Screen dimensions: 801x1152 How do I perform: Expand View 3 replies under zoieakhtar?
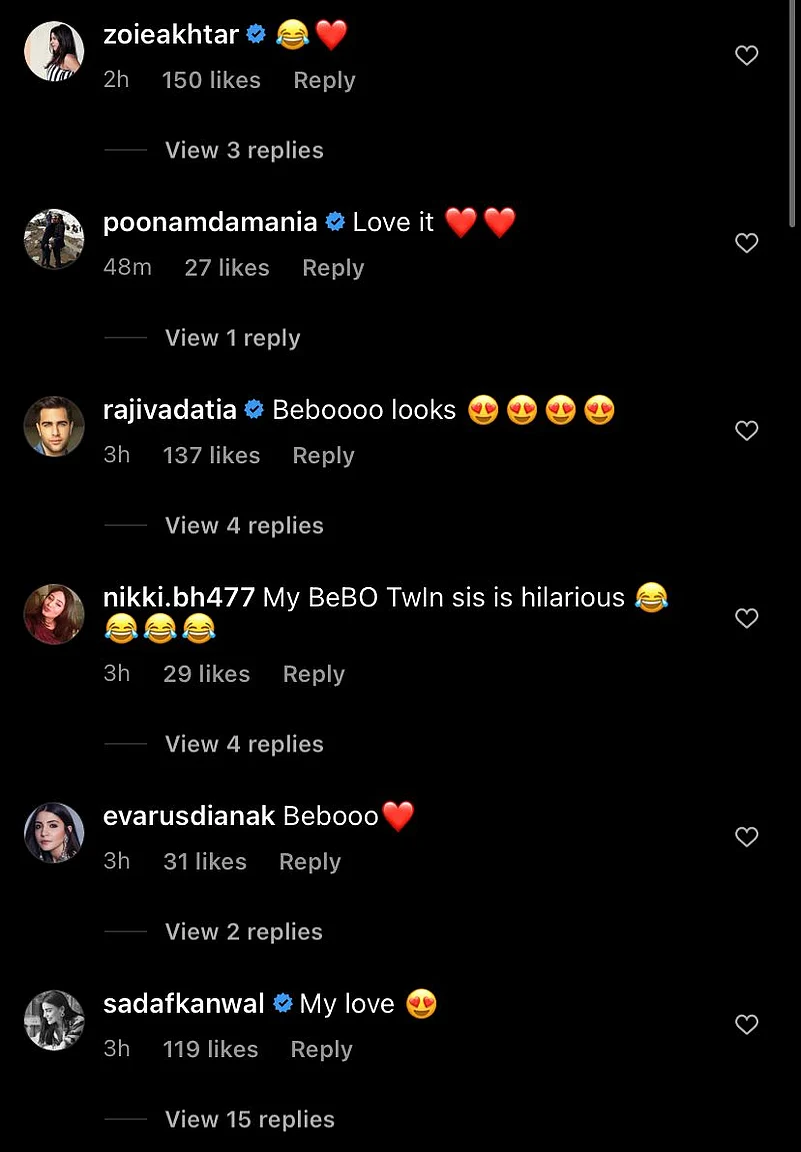(244, 150)
